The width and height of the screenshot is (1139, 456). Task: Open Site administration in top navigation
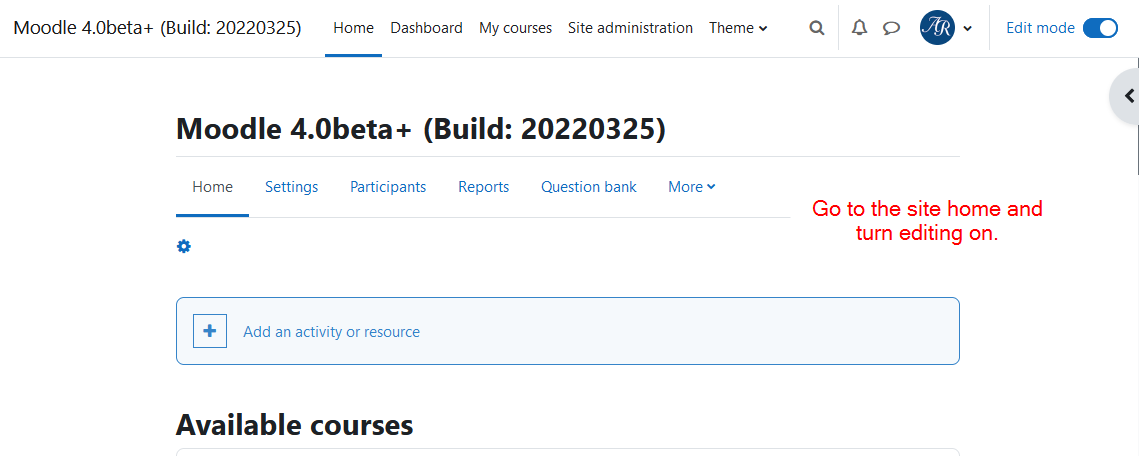point(631,28)
